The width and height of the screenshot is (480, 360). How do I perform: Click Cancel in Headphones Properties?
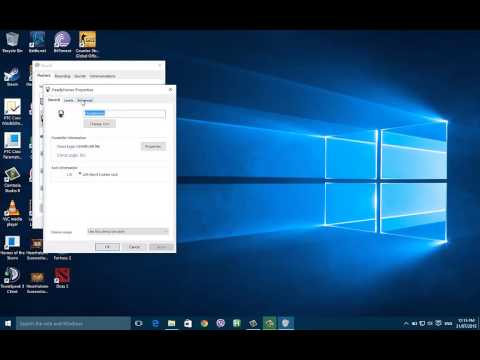(134, 247)
